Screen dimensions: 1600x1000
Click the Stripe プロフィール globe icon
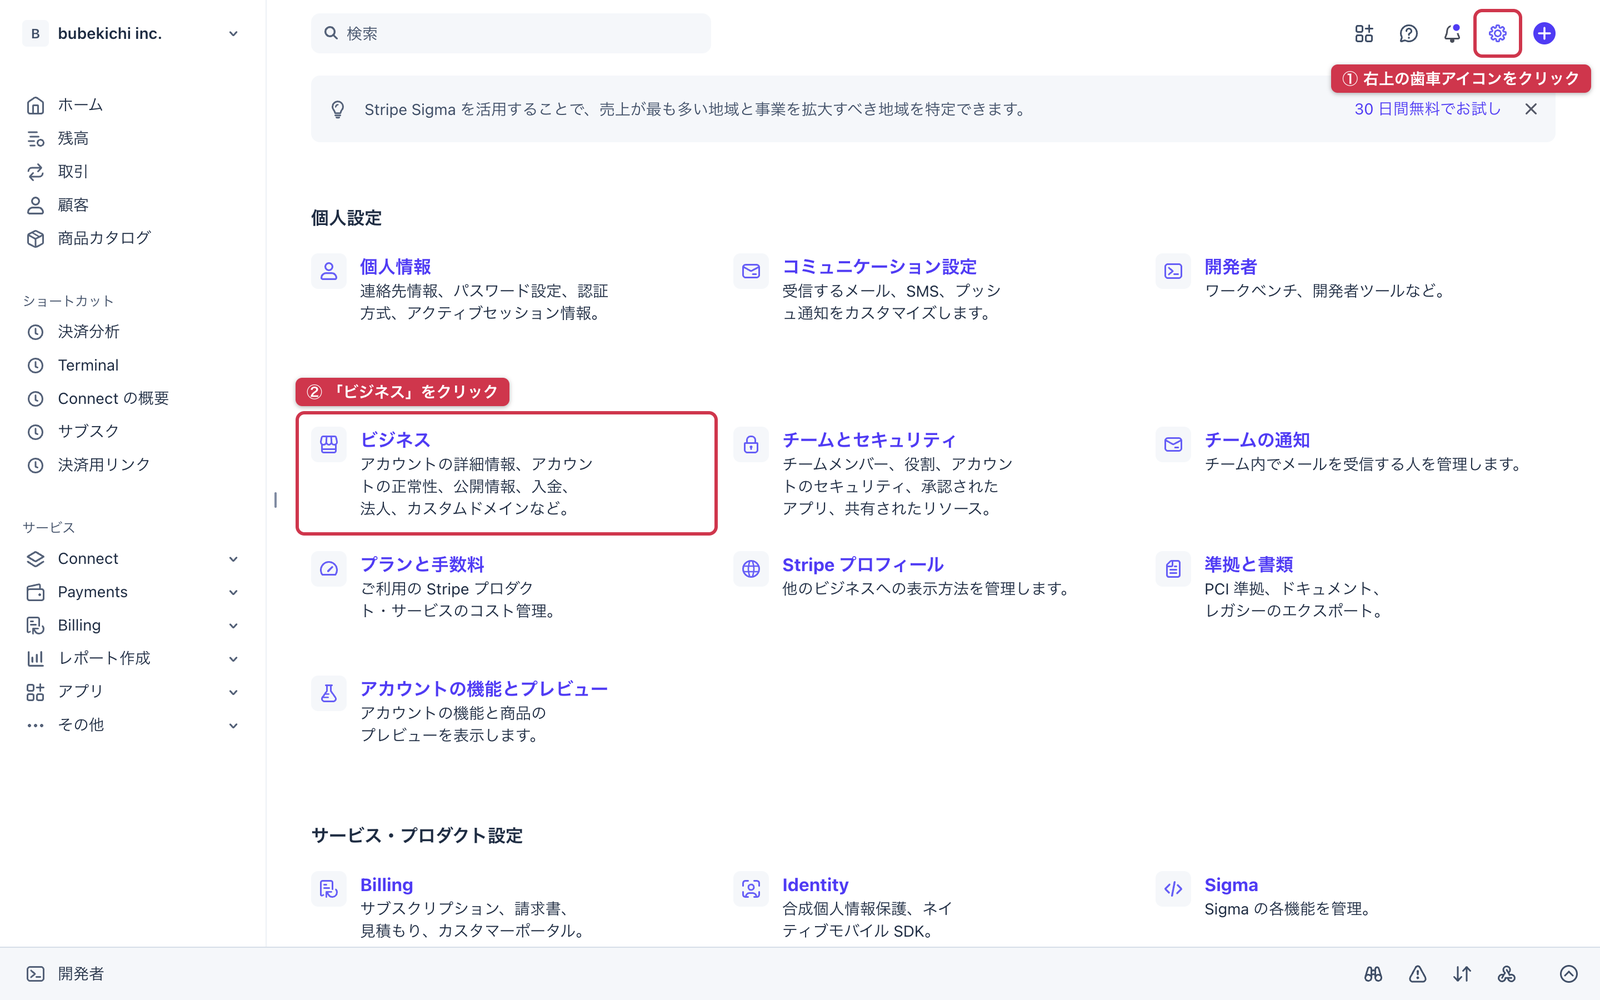click(x=751, y=569)
